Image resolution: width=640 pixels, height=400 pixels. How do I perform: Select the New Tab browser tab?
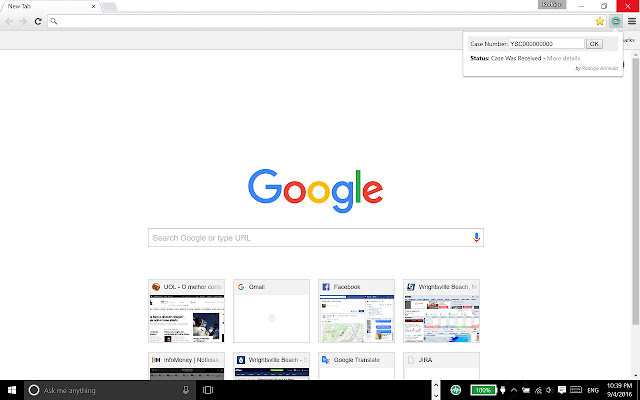(49, 7)
